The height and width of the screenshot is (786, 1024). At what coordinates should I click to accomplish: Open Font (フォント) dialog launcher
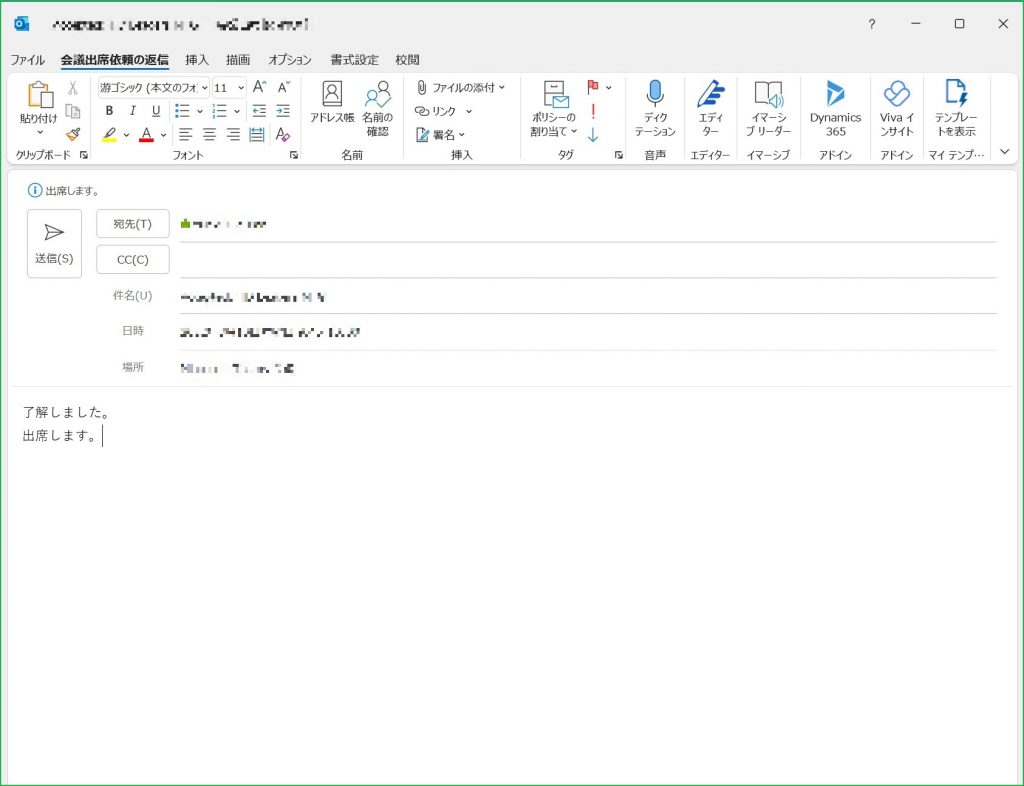point(294,155)
